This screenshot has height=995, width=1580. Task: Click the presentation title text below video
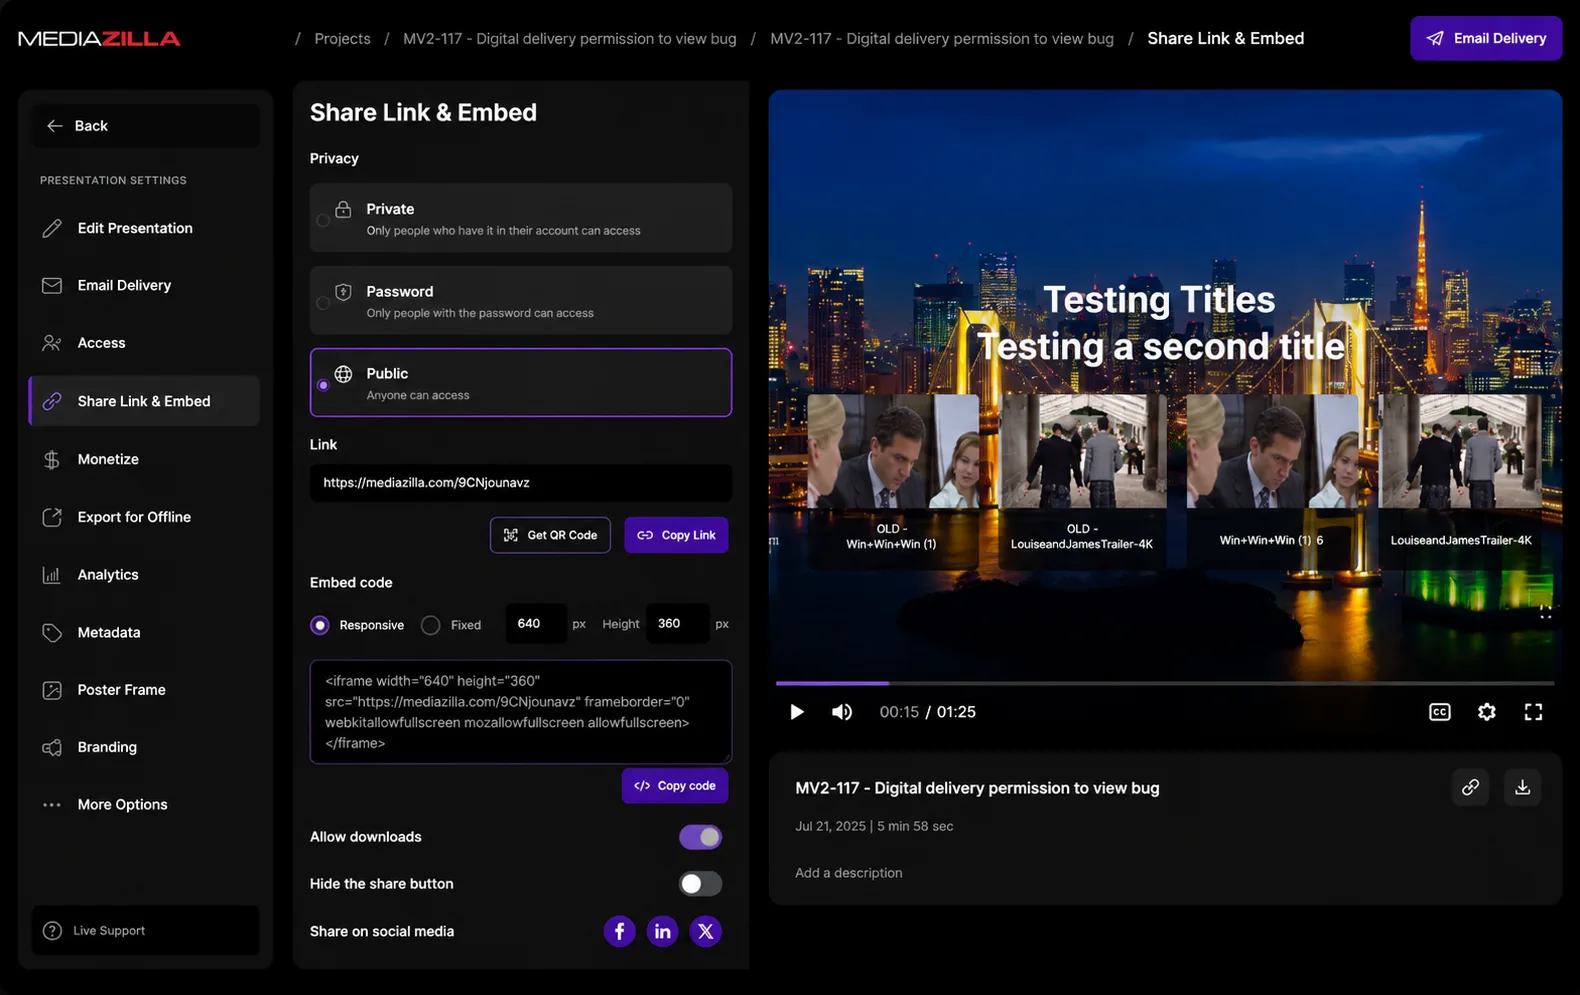[977, 788]
